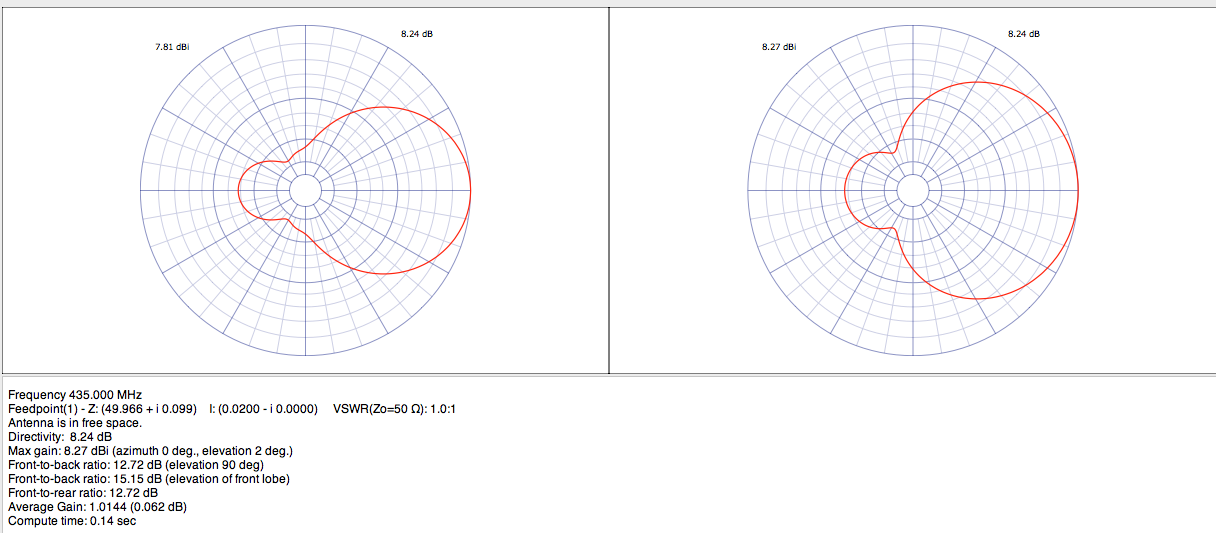Select the 8.24 dB label above left plot

coord(417,34)
